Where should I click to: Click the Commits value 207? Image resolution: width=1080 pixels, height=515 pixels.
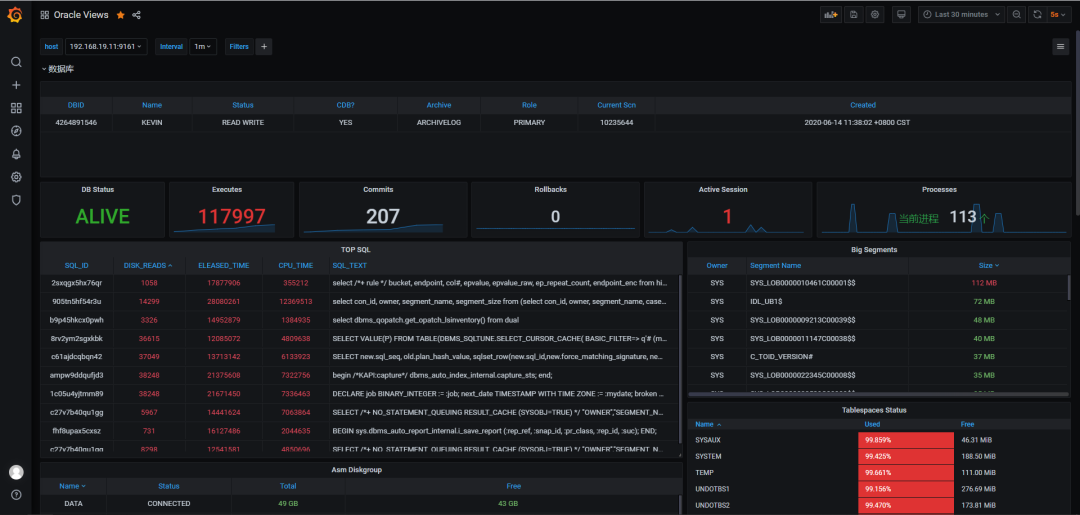(x=383, y=217)
